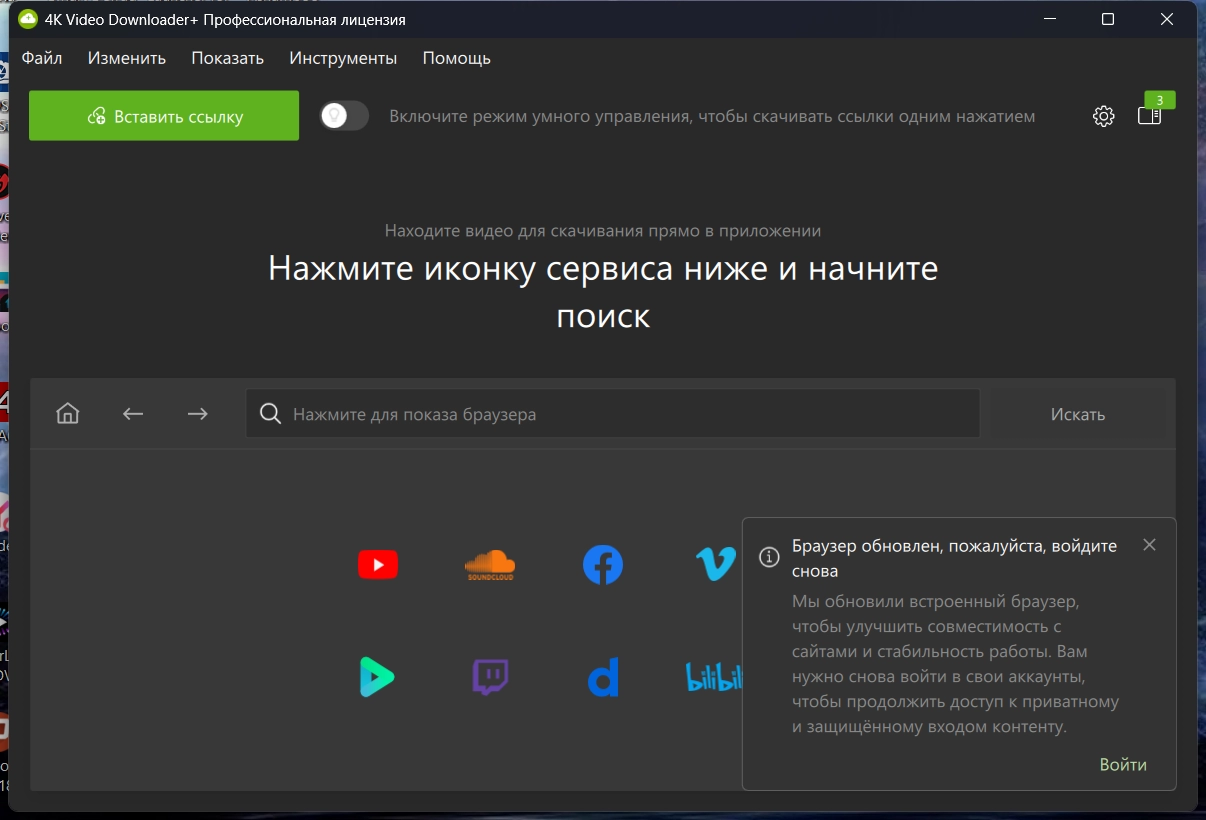Minimize the 4K Video Downloader window
This screenshot has height=820, width=1206.
pyautogui.click(x=1050, y=19)
